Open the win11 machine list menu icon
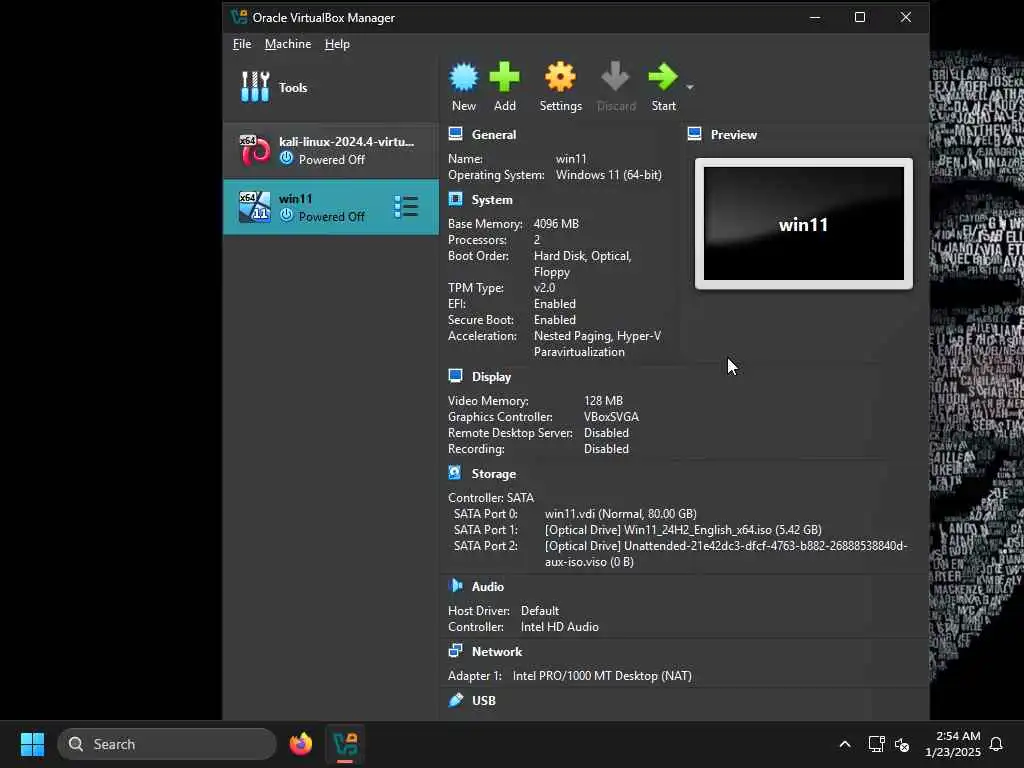This screenshot has height=768, width=1024. (x=406, y=207)
